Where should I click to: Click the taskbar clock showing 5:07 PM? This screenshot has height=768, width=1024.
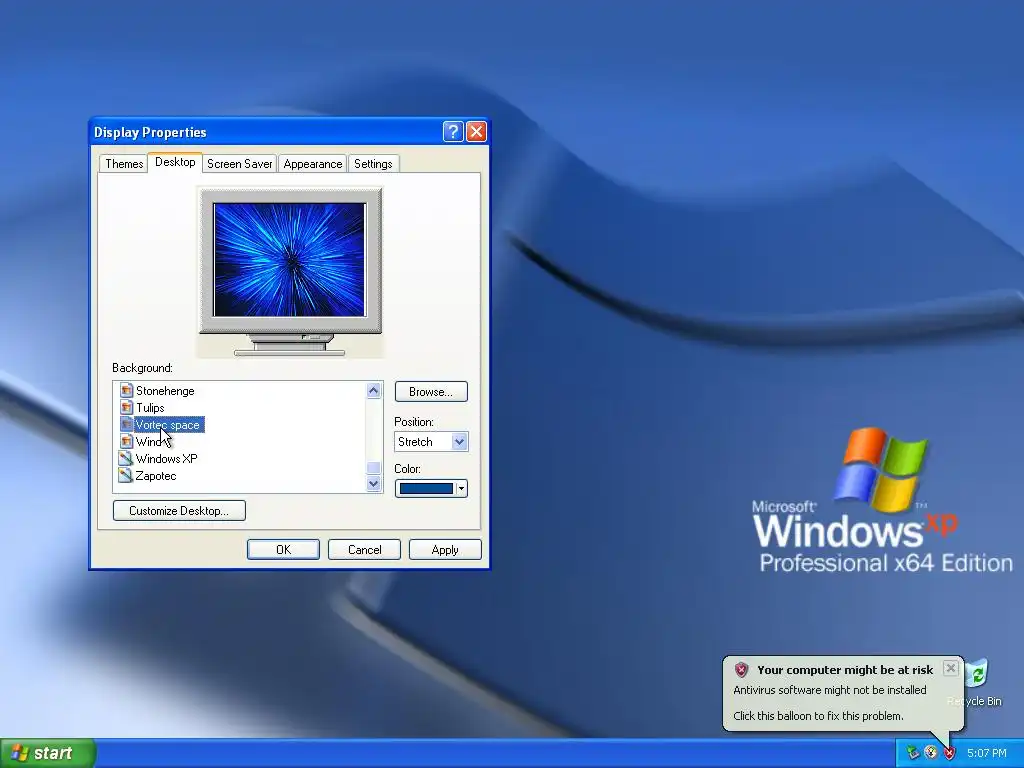[x=987, y=753]
